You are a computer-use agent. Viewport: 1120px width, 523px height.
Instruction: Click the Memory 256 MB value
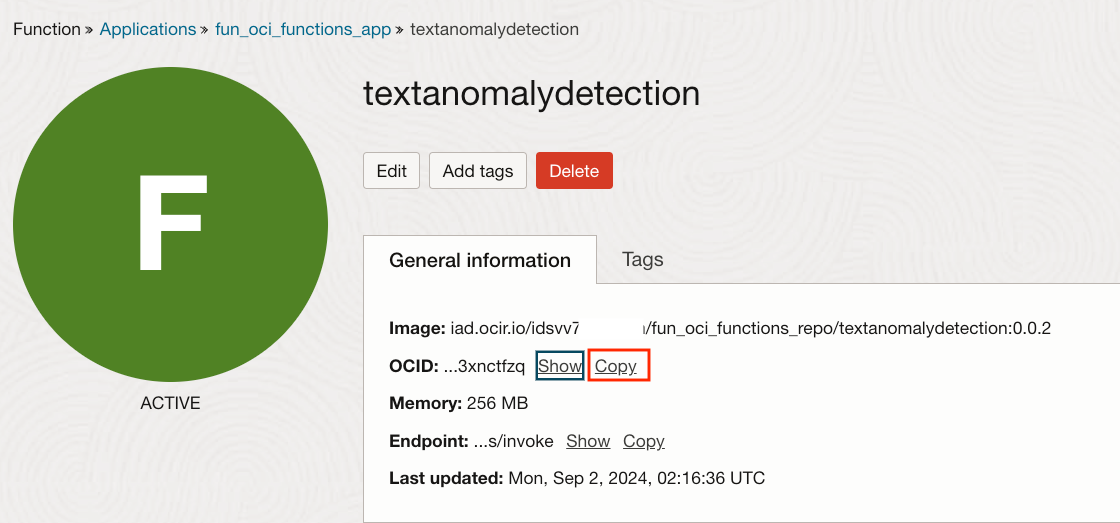tap(497, 403)
